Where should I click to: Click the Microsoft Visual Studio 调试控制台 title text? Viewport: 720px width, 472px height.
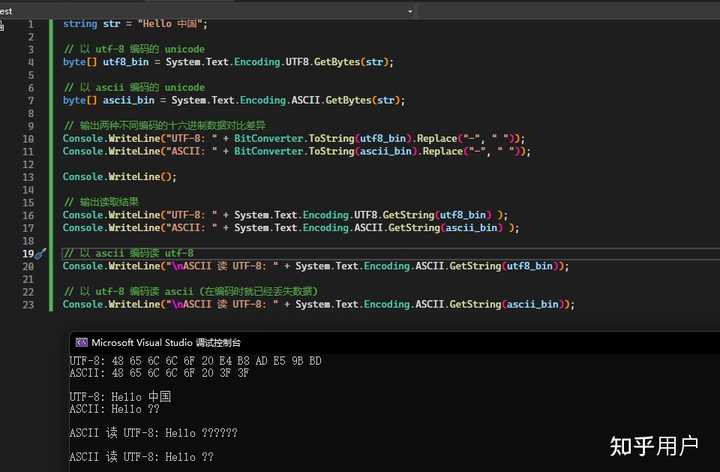coord(166,343)
